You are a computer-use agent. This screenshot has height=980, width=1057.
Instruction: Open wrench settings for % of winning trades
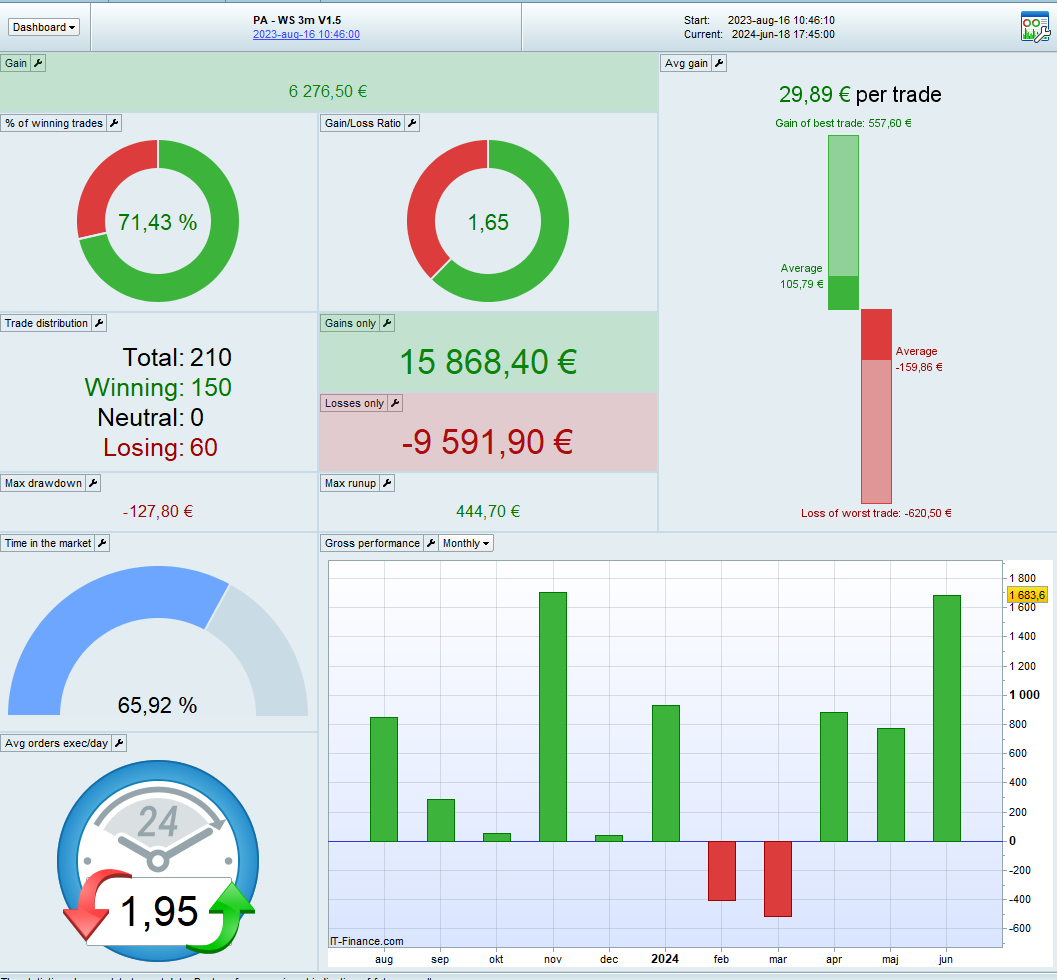114,123
